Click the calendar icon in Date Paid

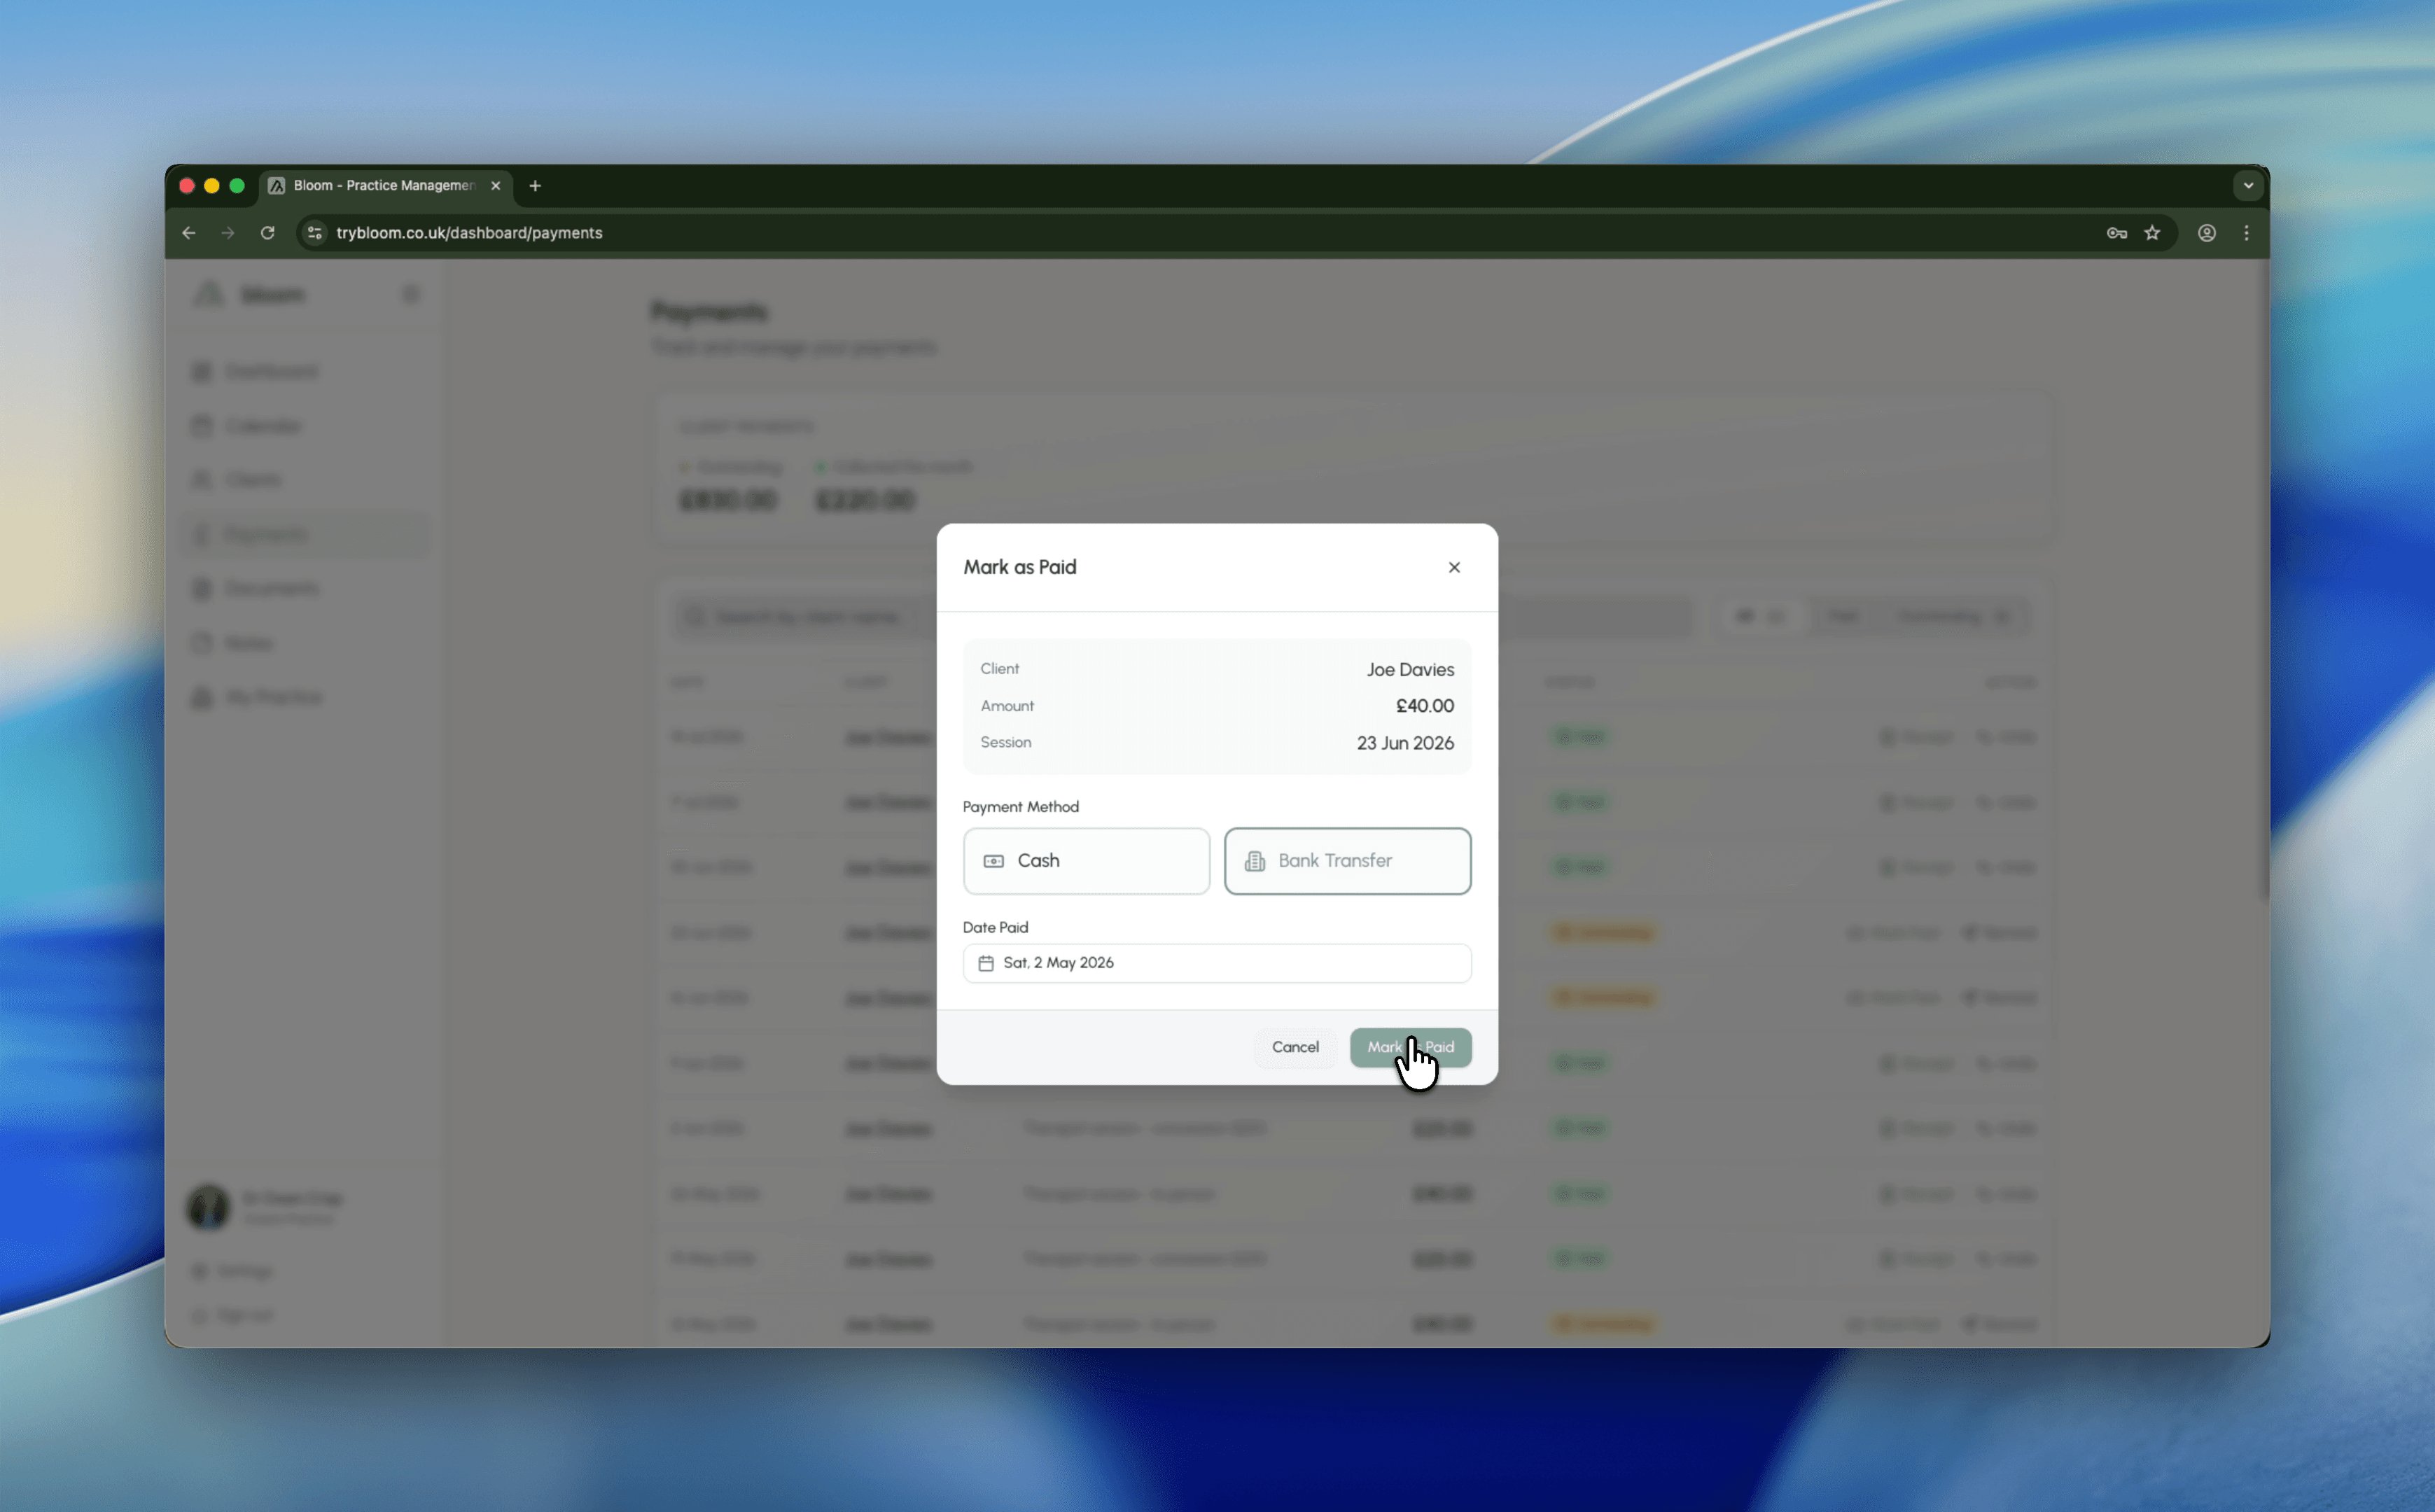click(986, 963)
